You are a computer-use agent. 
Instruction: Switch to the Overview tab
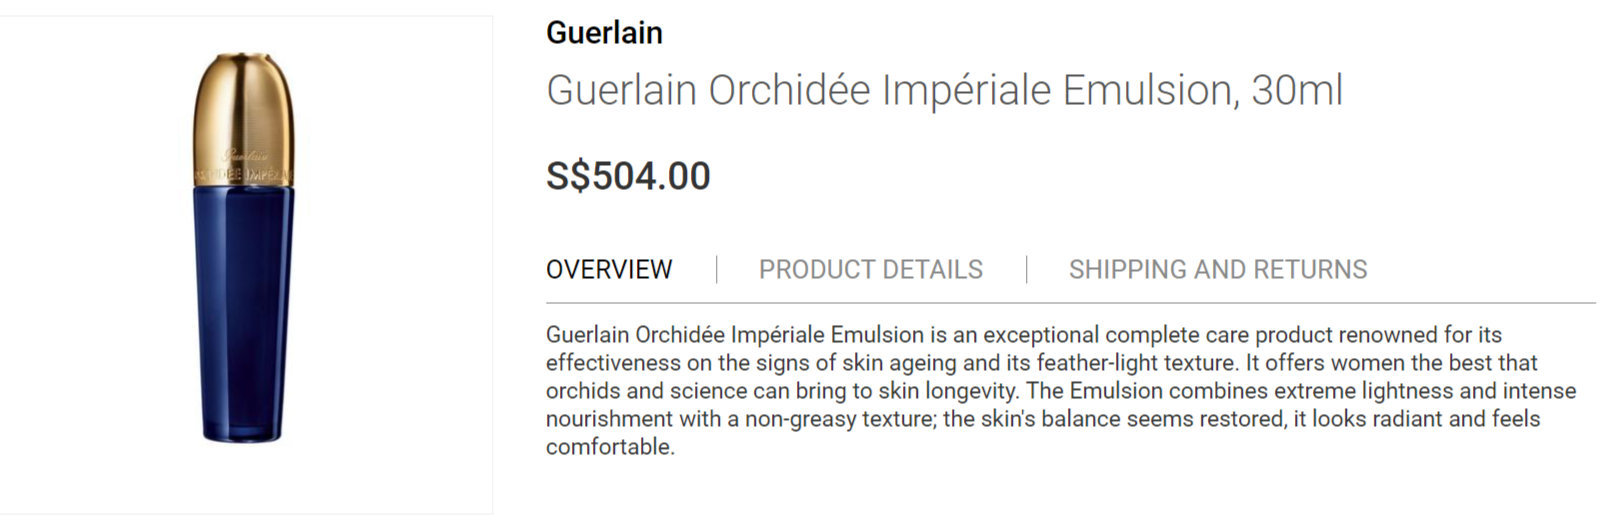pos(608,269)
